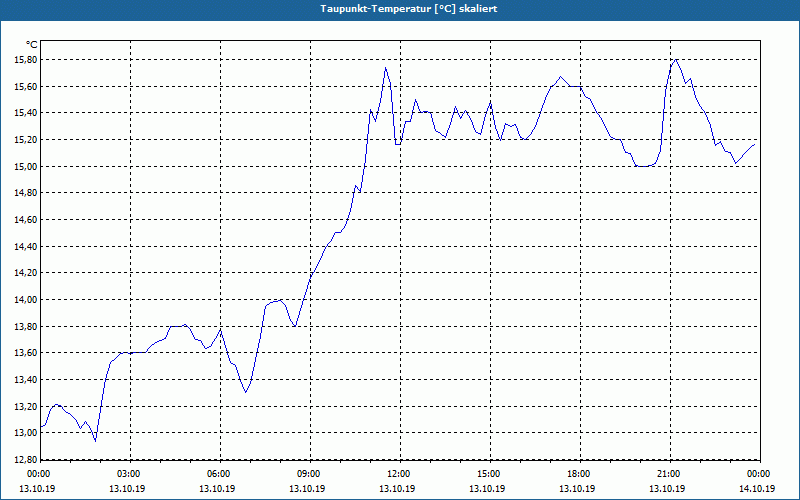Click the 13.10.19 date beneath 03:00
Screen dimensions: 800x500
tap(127, 488)
